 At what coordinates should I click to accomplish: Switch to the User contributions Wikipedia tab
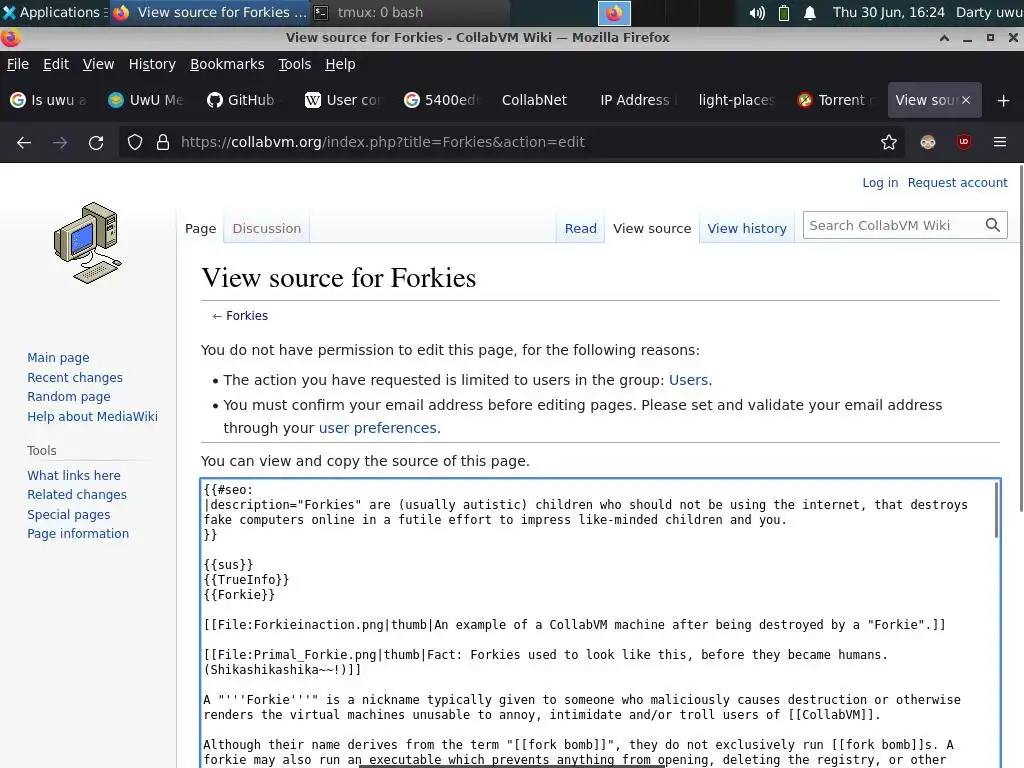(344, 100)
